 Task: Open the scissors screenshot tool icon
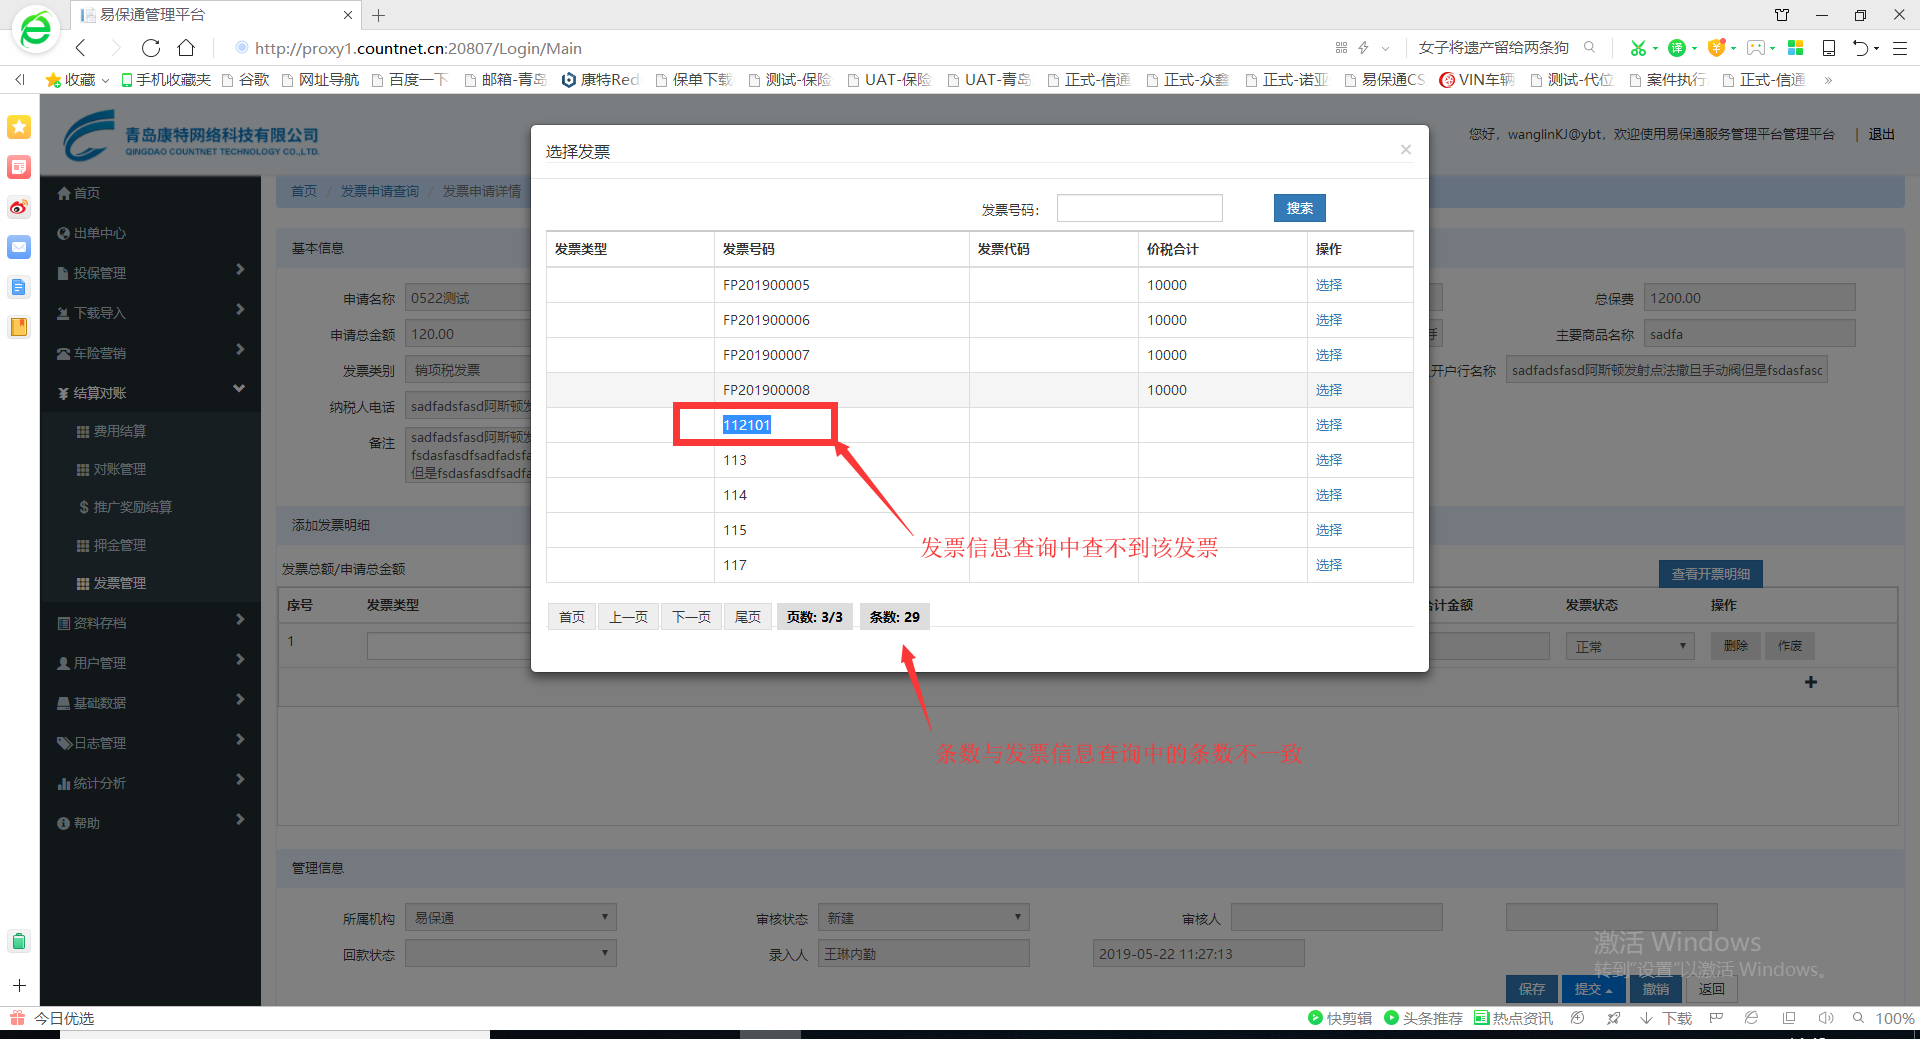pos(1638,48)
